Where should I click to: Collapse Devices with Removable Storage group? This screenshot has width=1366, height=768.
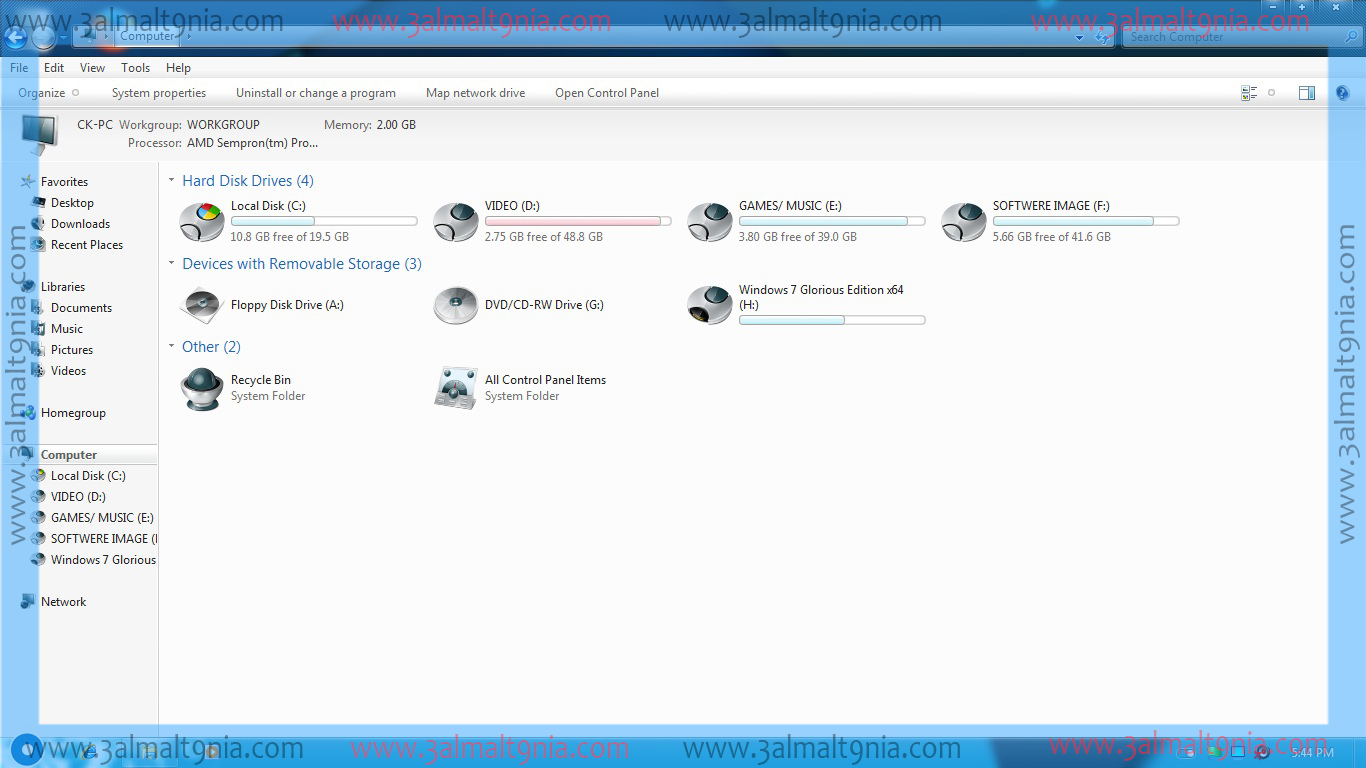pyautogui.click(x=172, y=264)
